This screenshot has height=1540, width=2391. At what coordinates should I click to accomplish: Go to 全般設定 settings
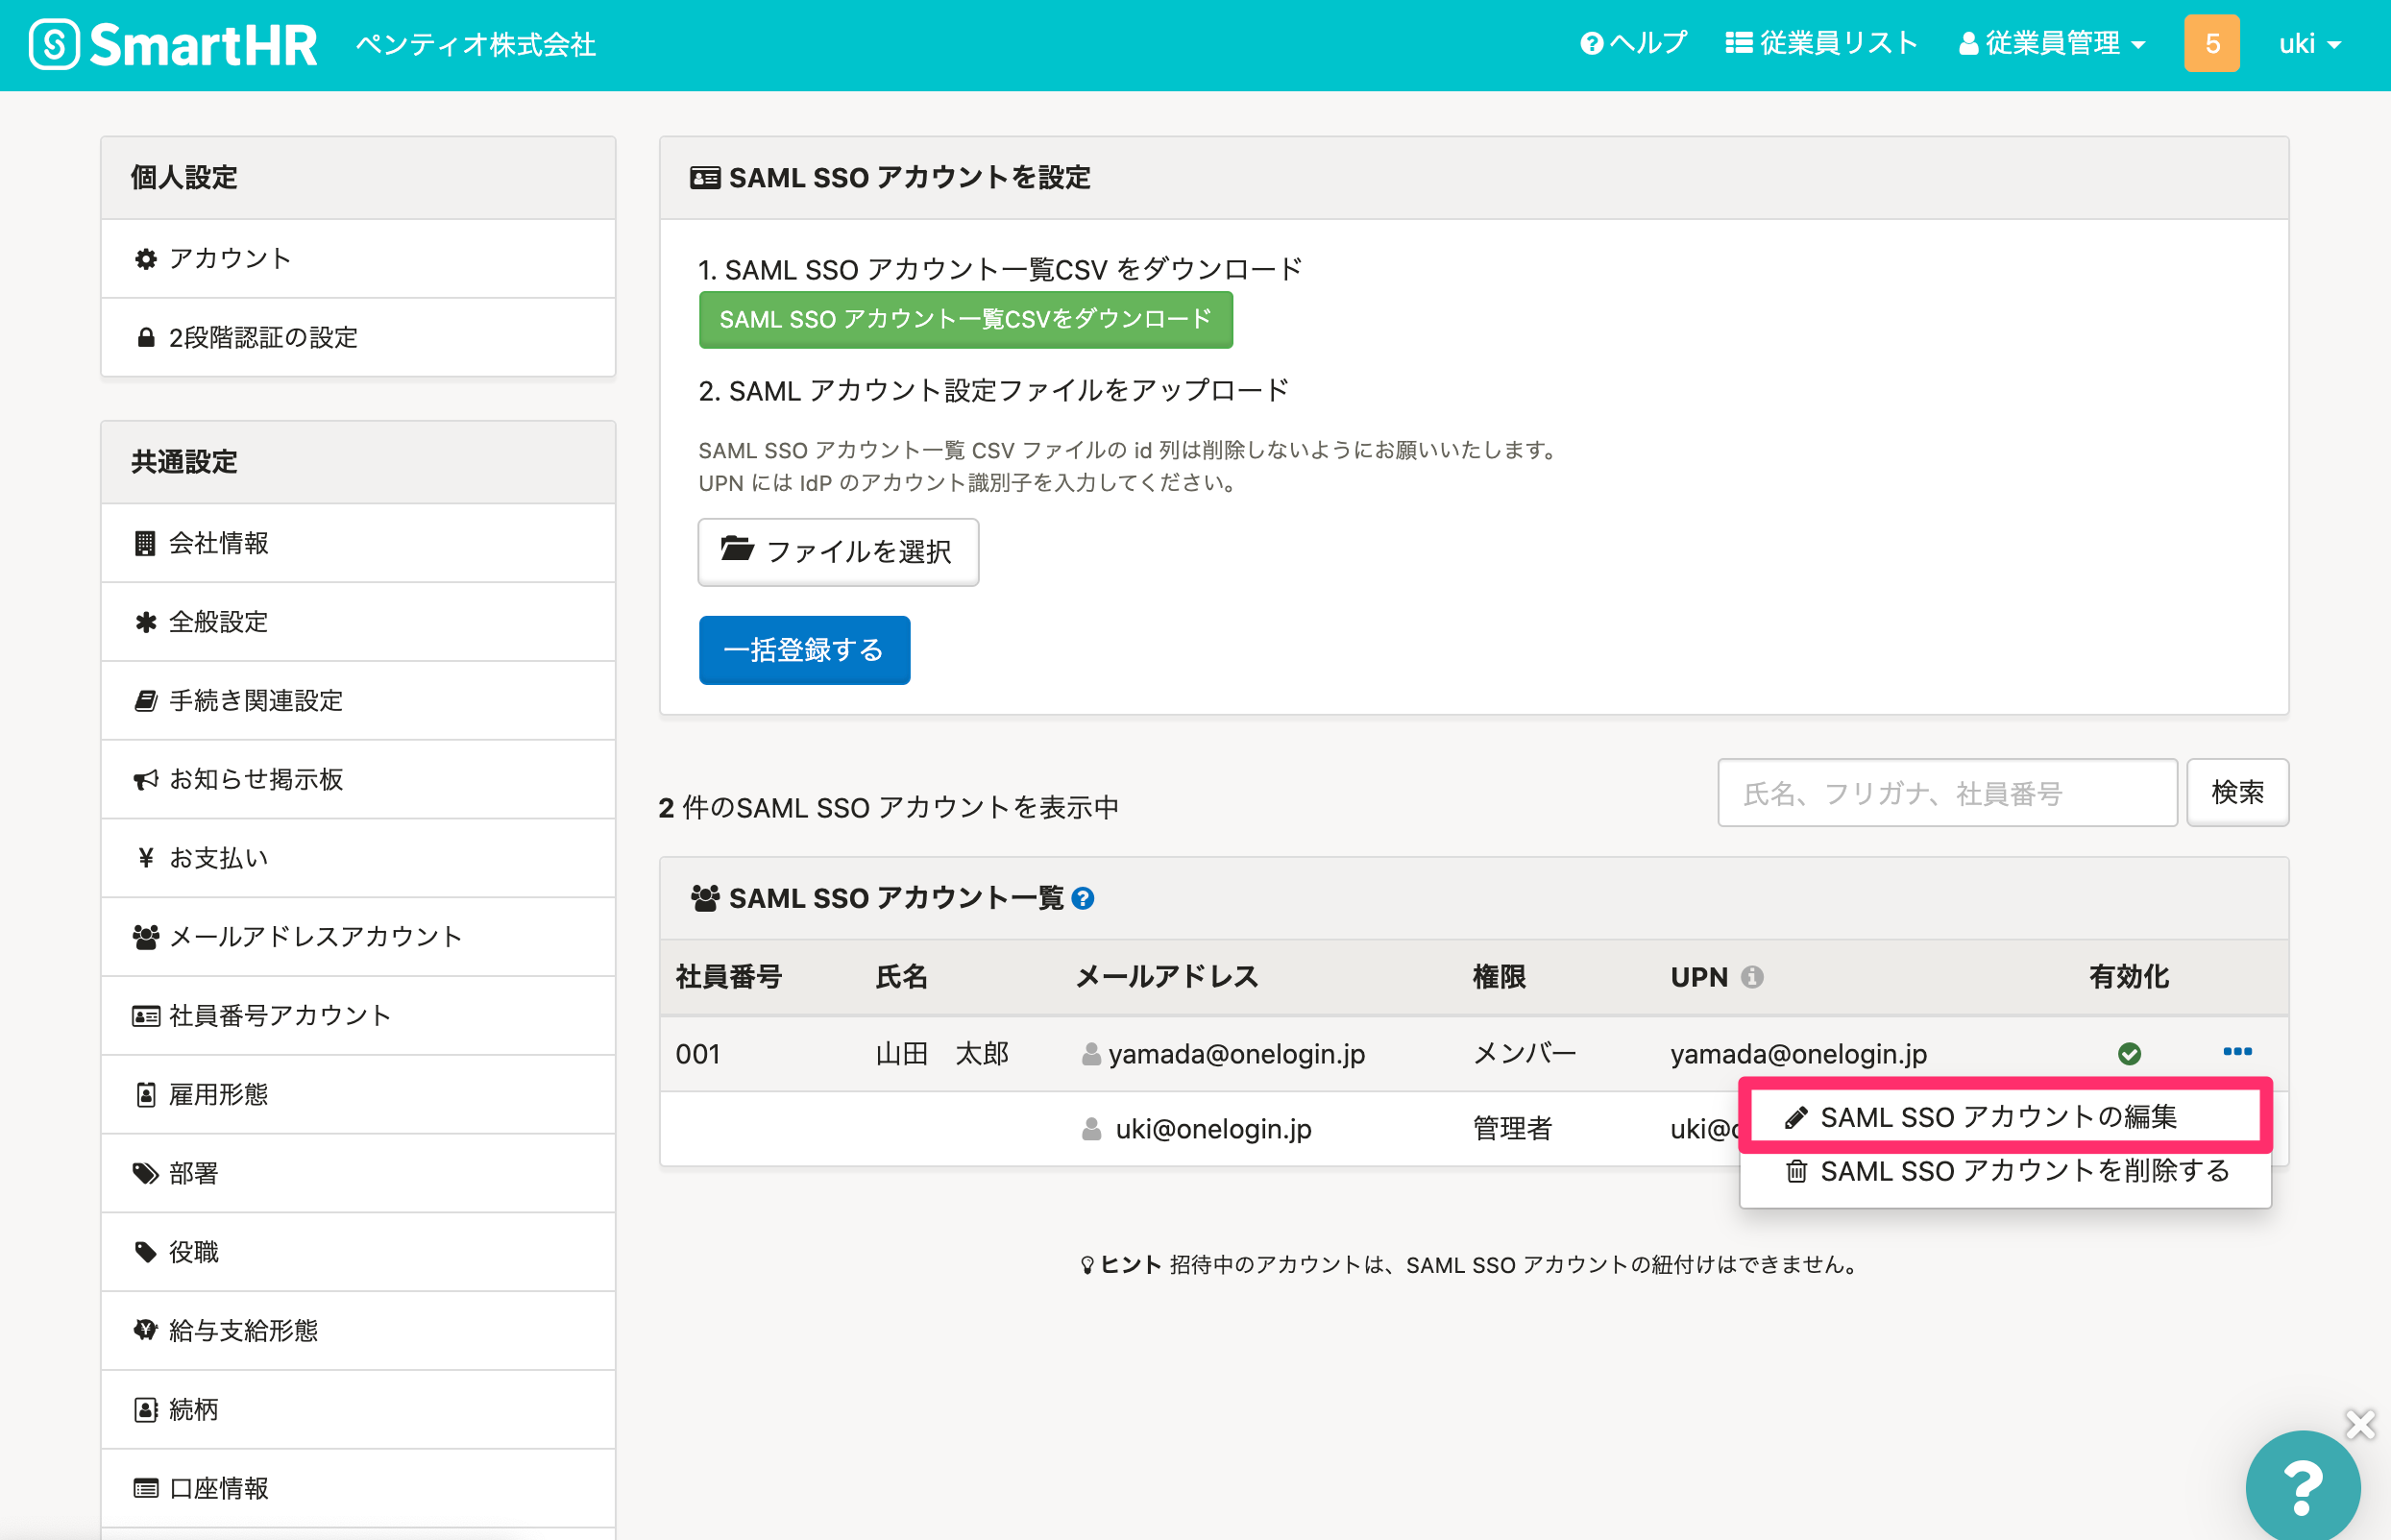tap(358, 622)
